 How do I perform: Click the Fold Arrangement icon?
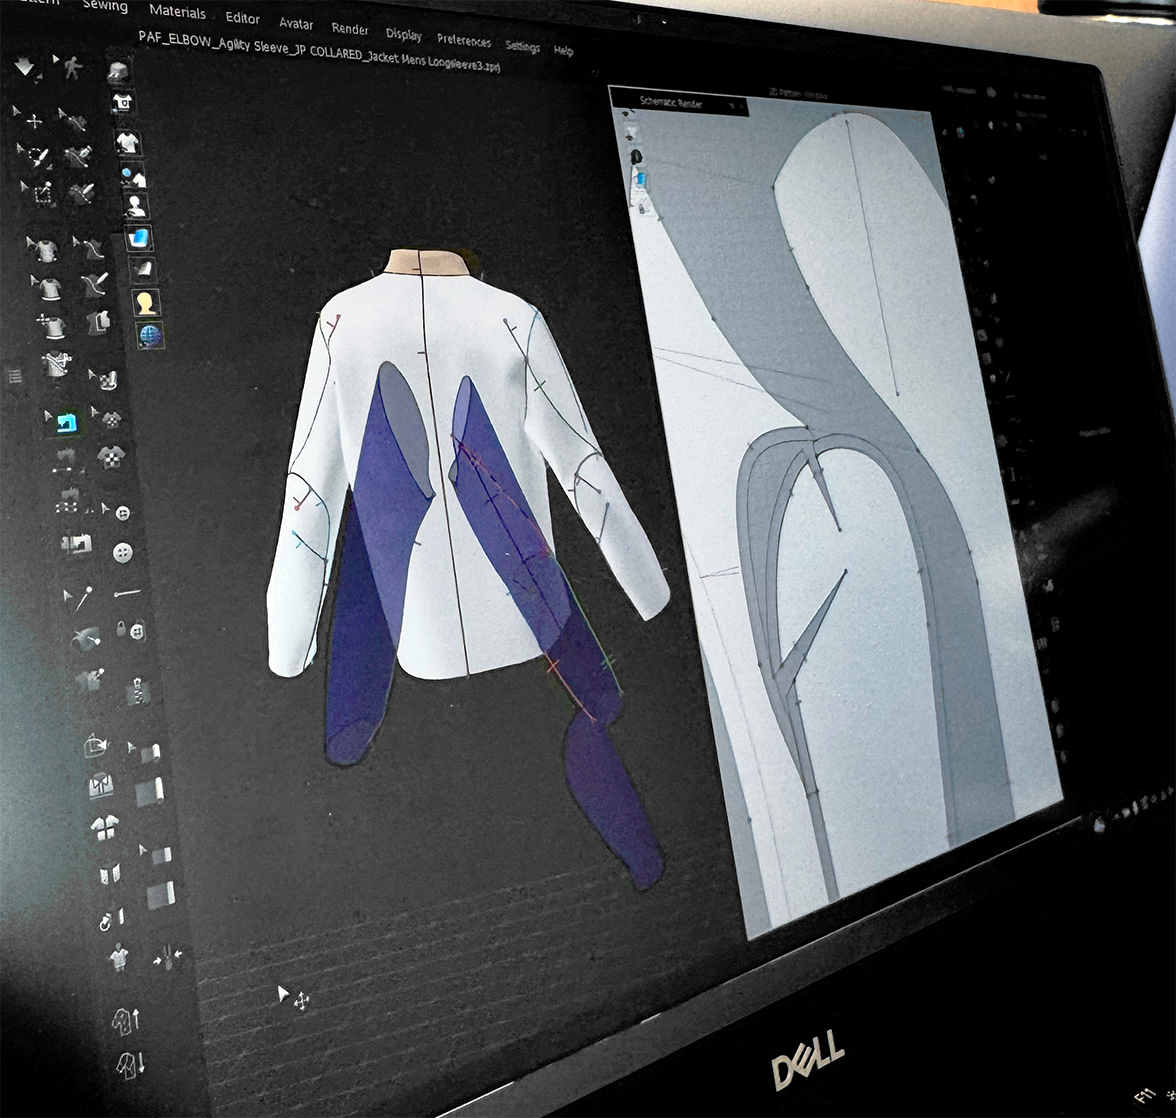point(94,745)
